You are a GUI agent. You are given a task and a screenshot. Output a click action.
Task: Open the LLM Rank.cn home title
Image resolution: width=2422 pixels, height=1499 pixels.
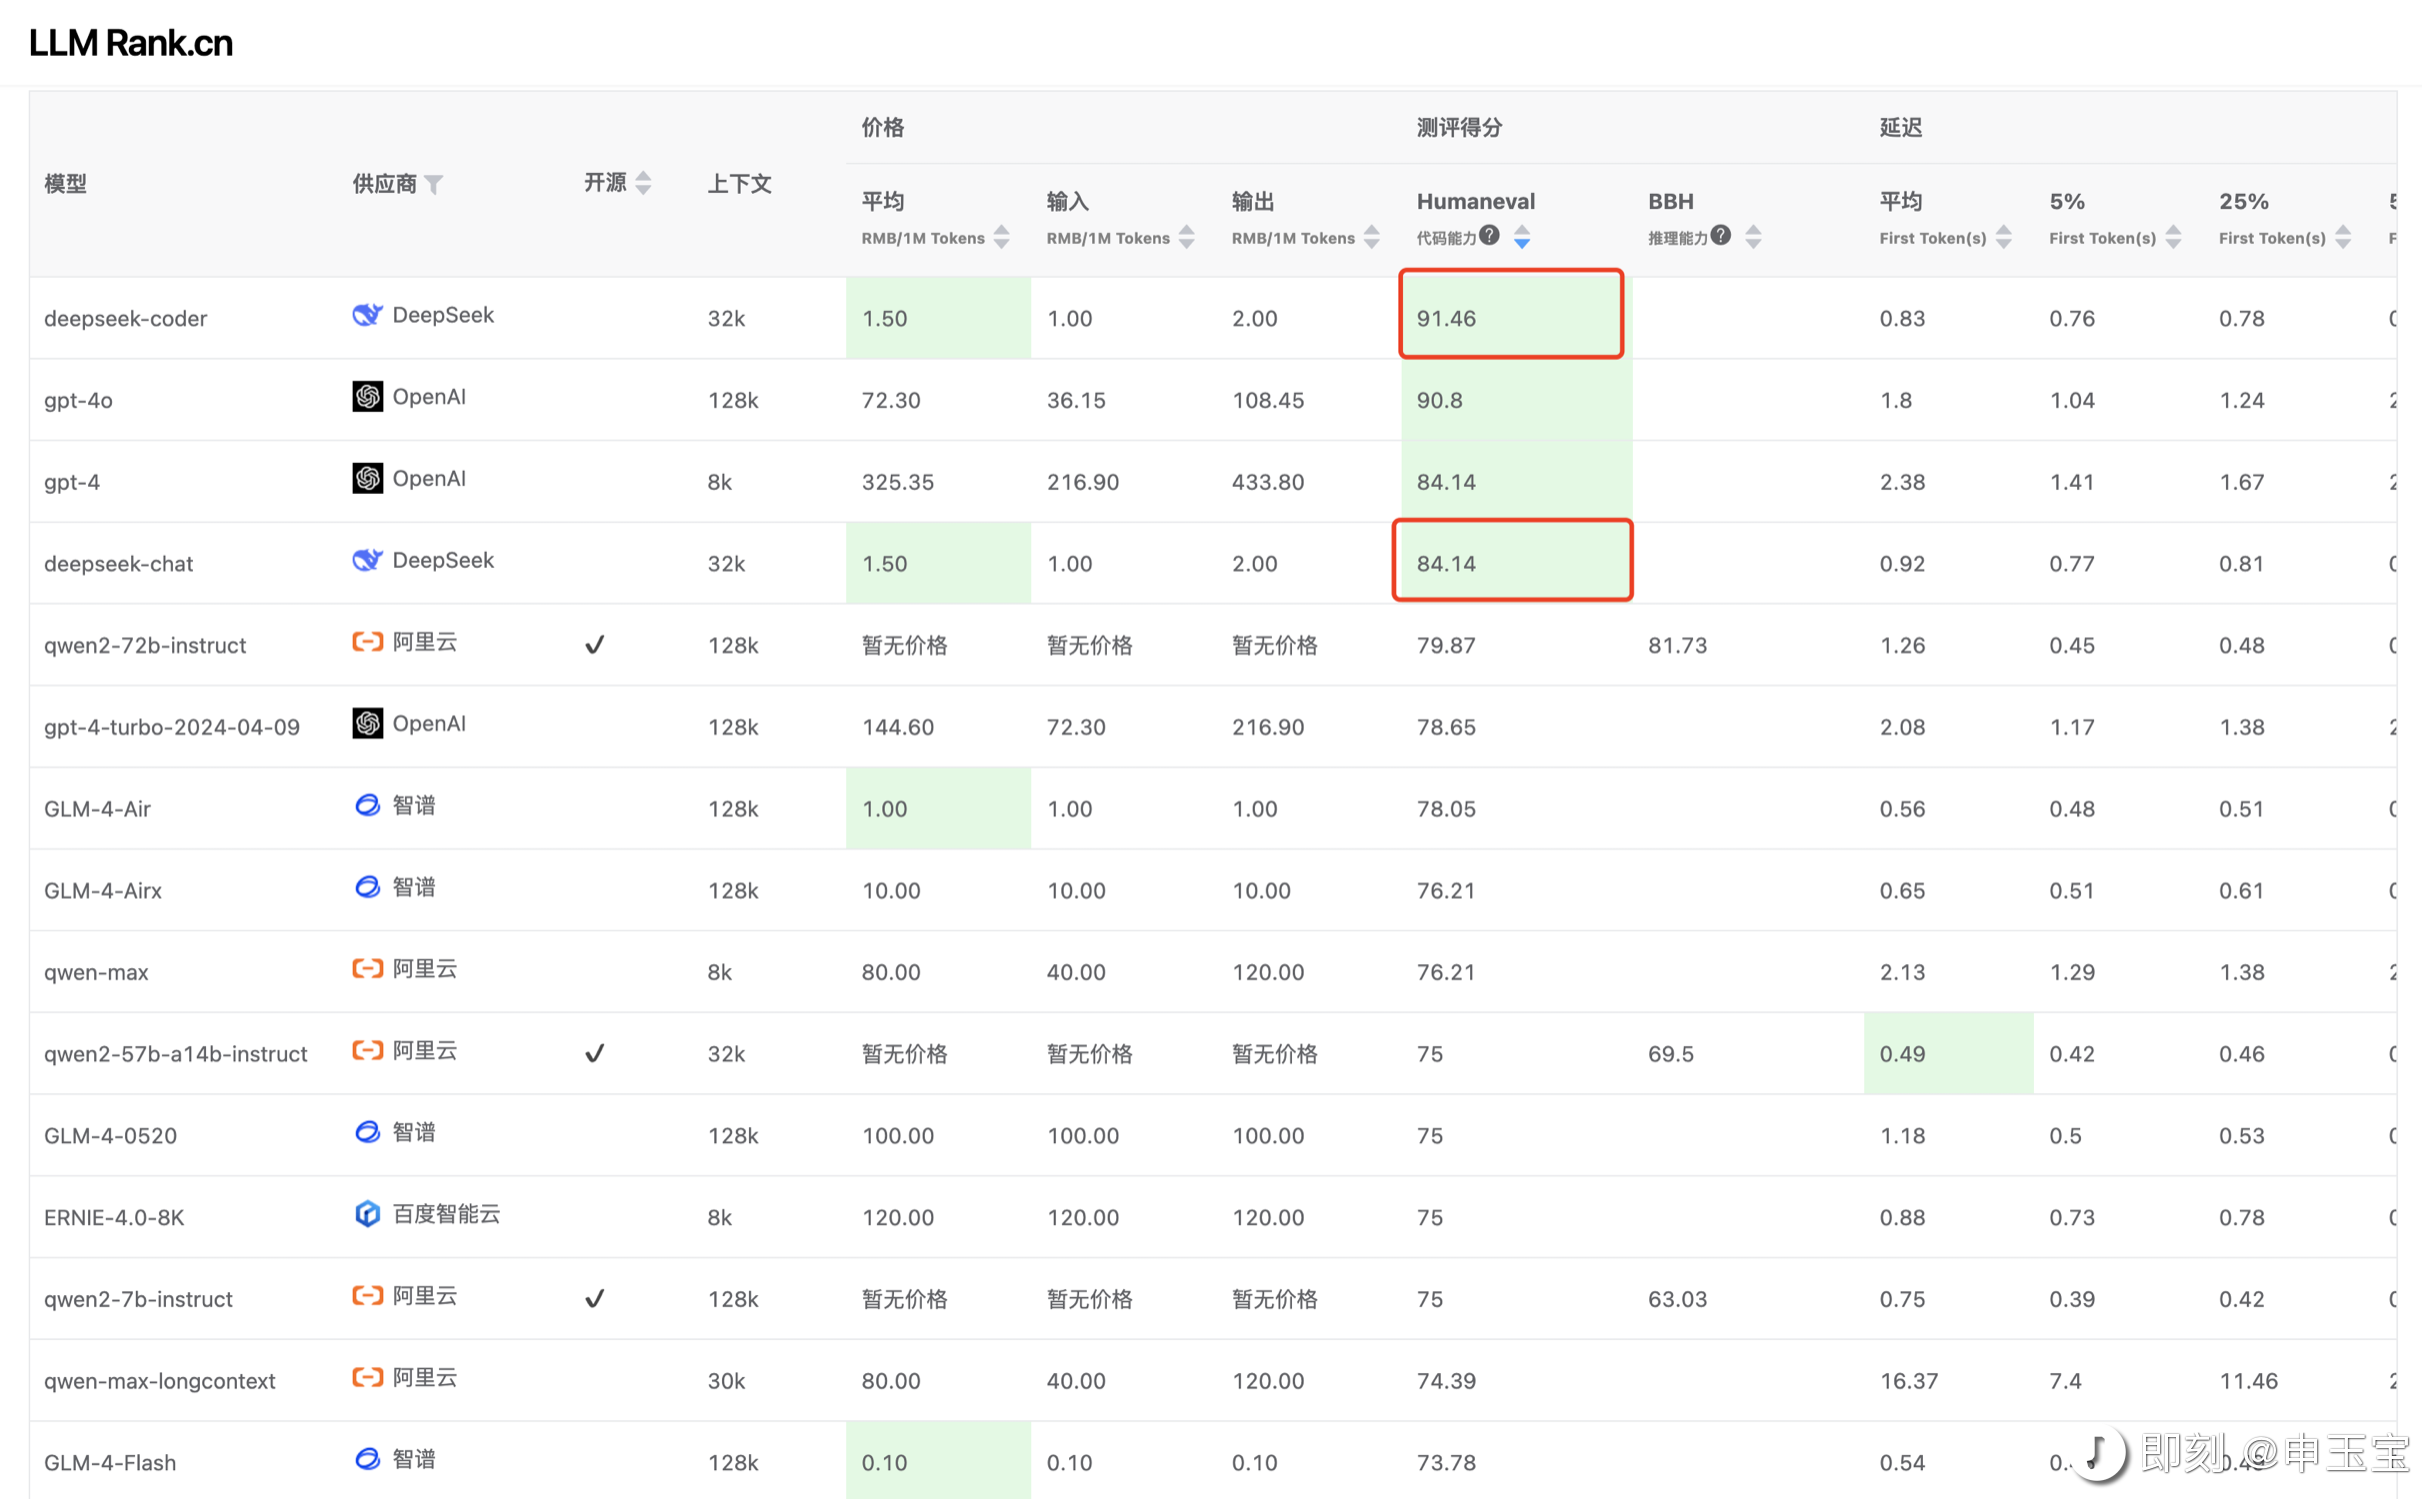[131, 43]
